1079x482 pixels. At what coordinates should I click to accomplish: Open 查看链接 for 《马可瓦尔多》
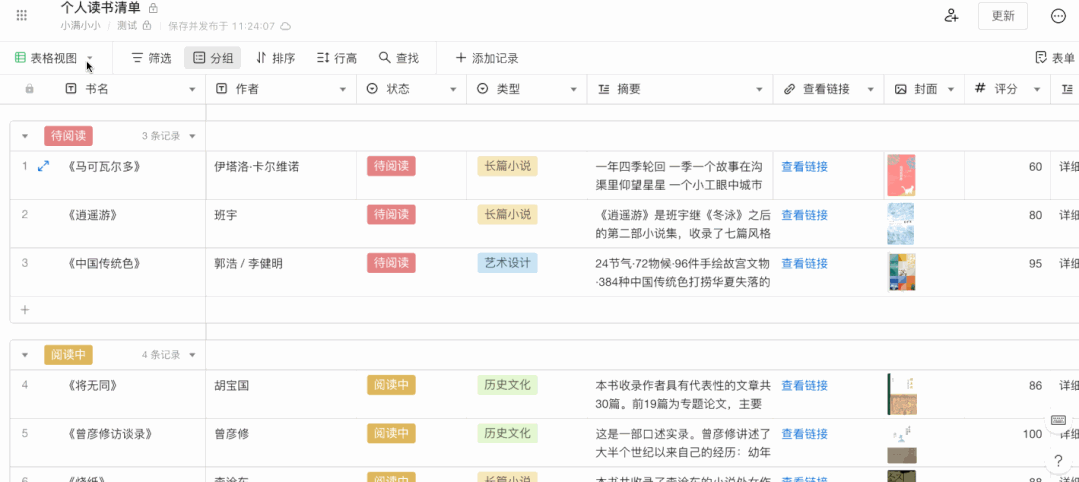point(804,166)
